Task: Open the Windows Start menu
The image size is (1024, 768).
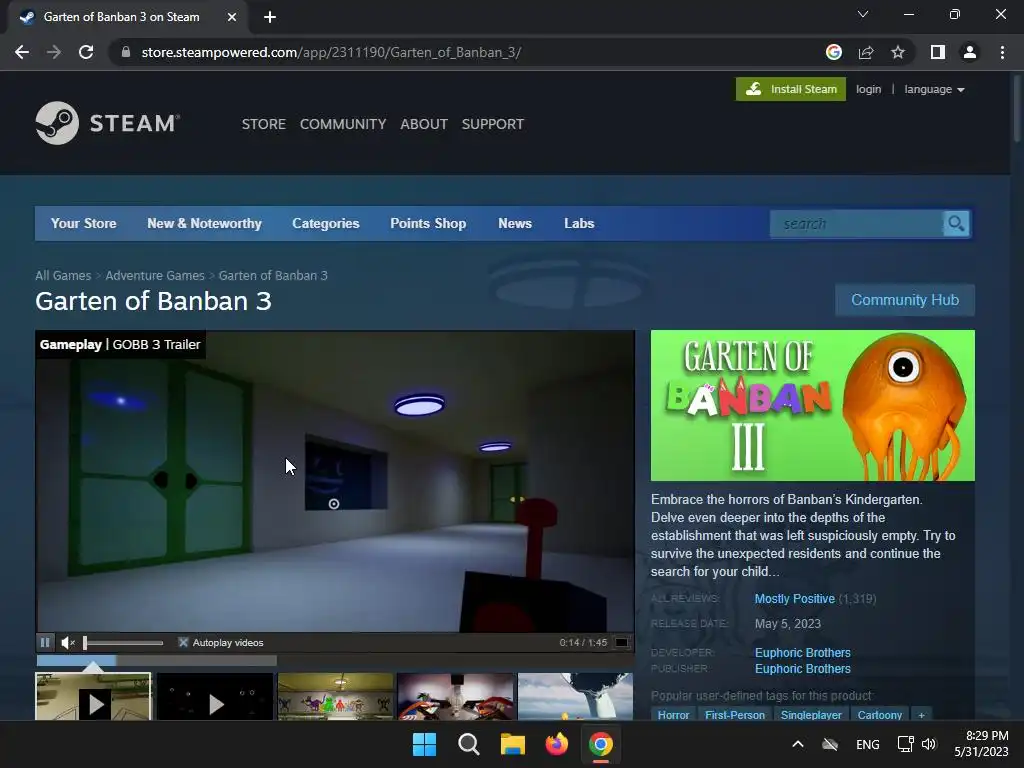Action: (x=424, y=744)
